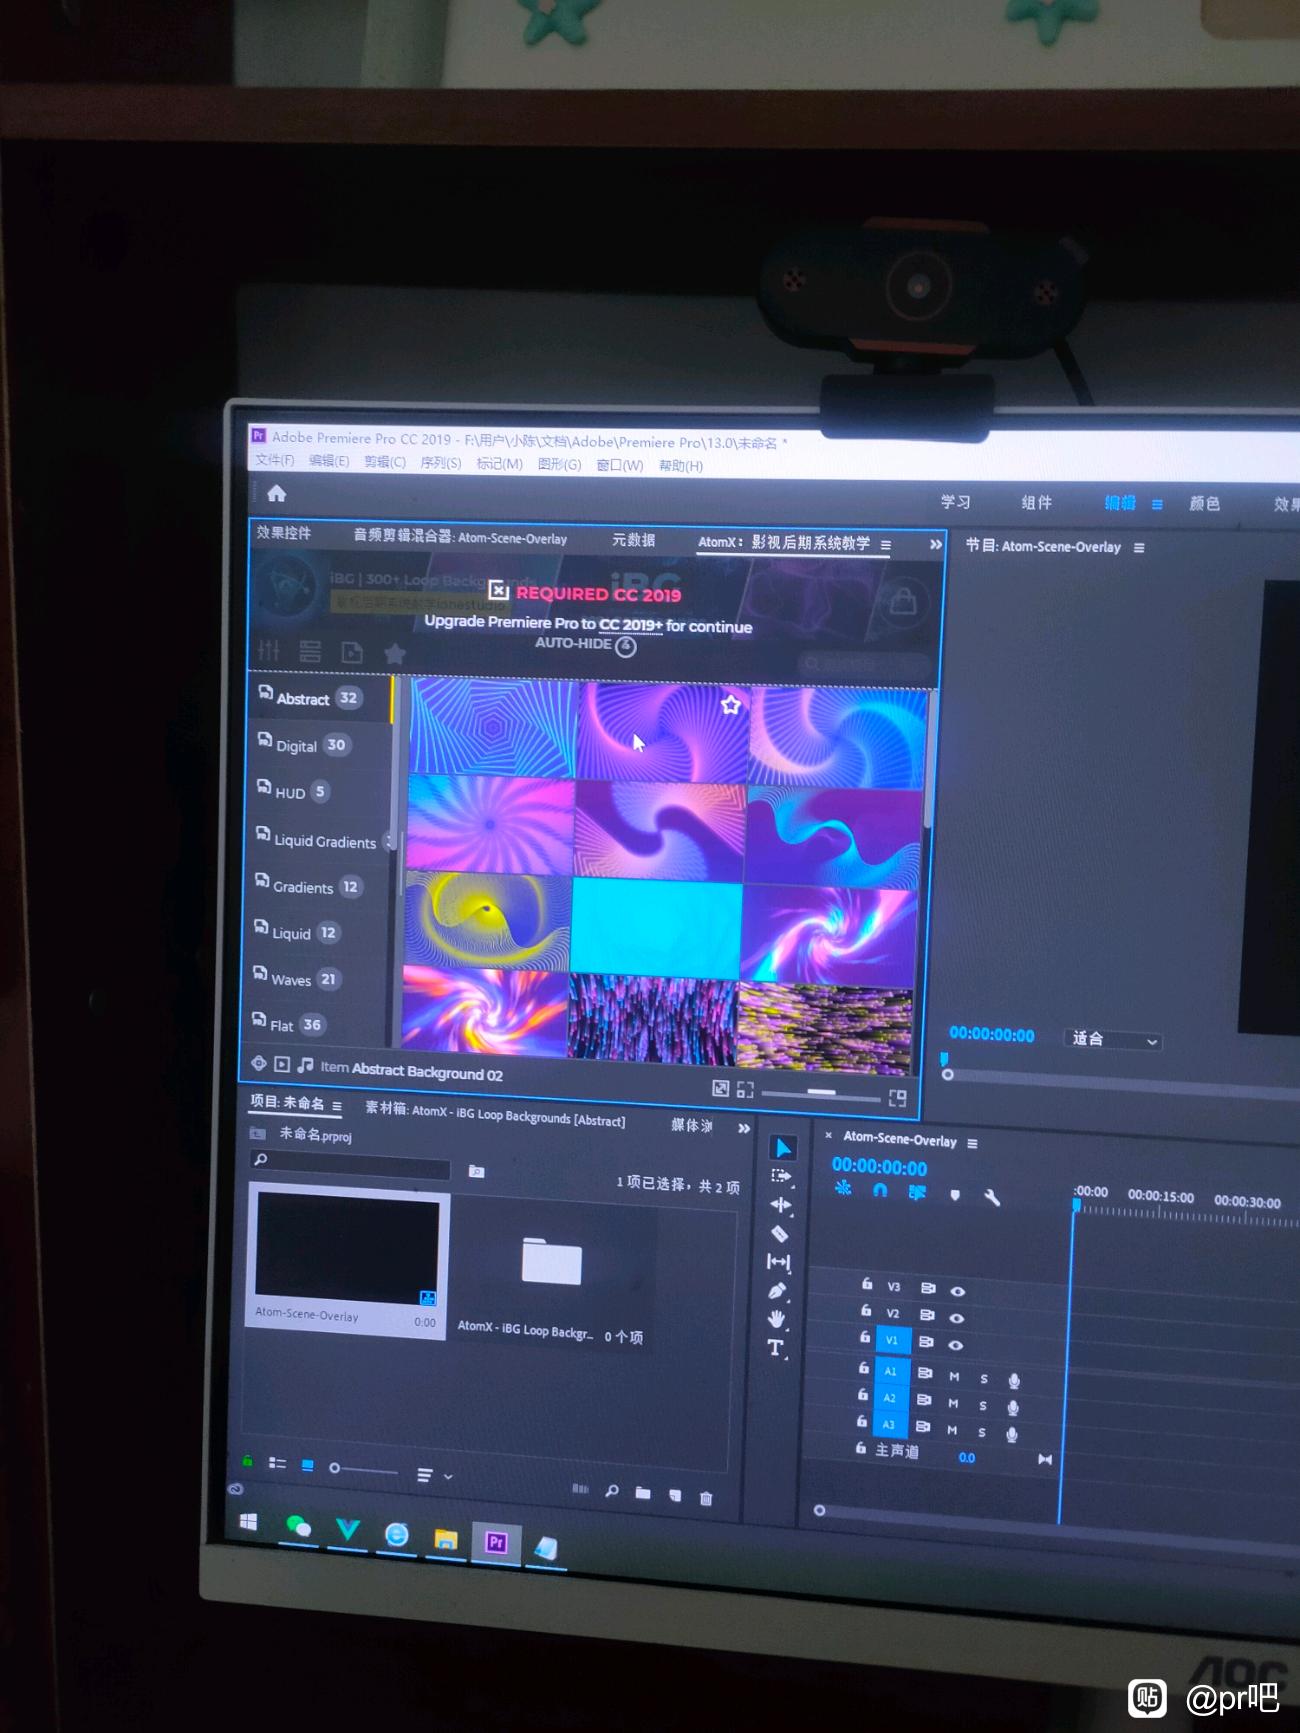
Task: Open sort icons dropdown in project panel
Action: point(434,1475)
